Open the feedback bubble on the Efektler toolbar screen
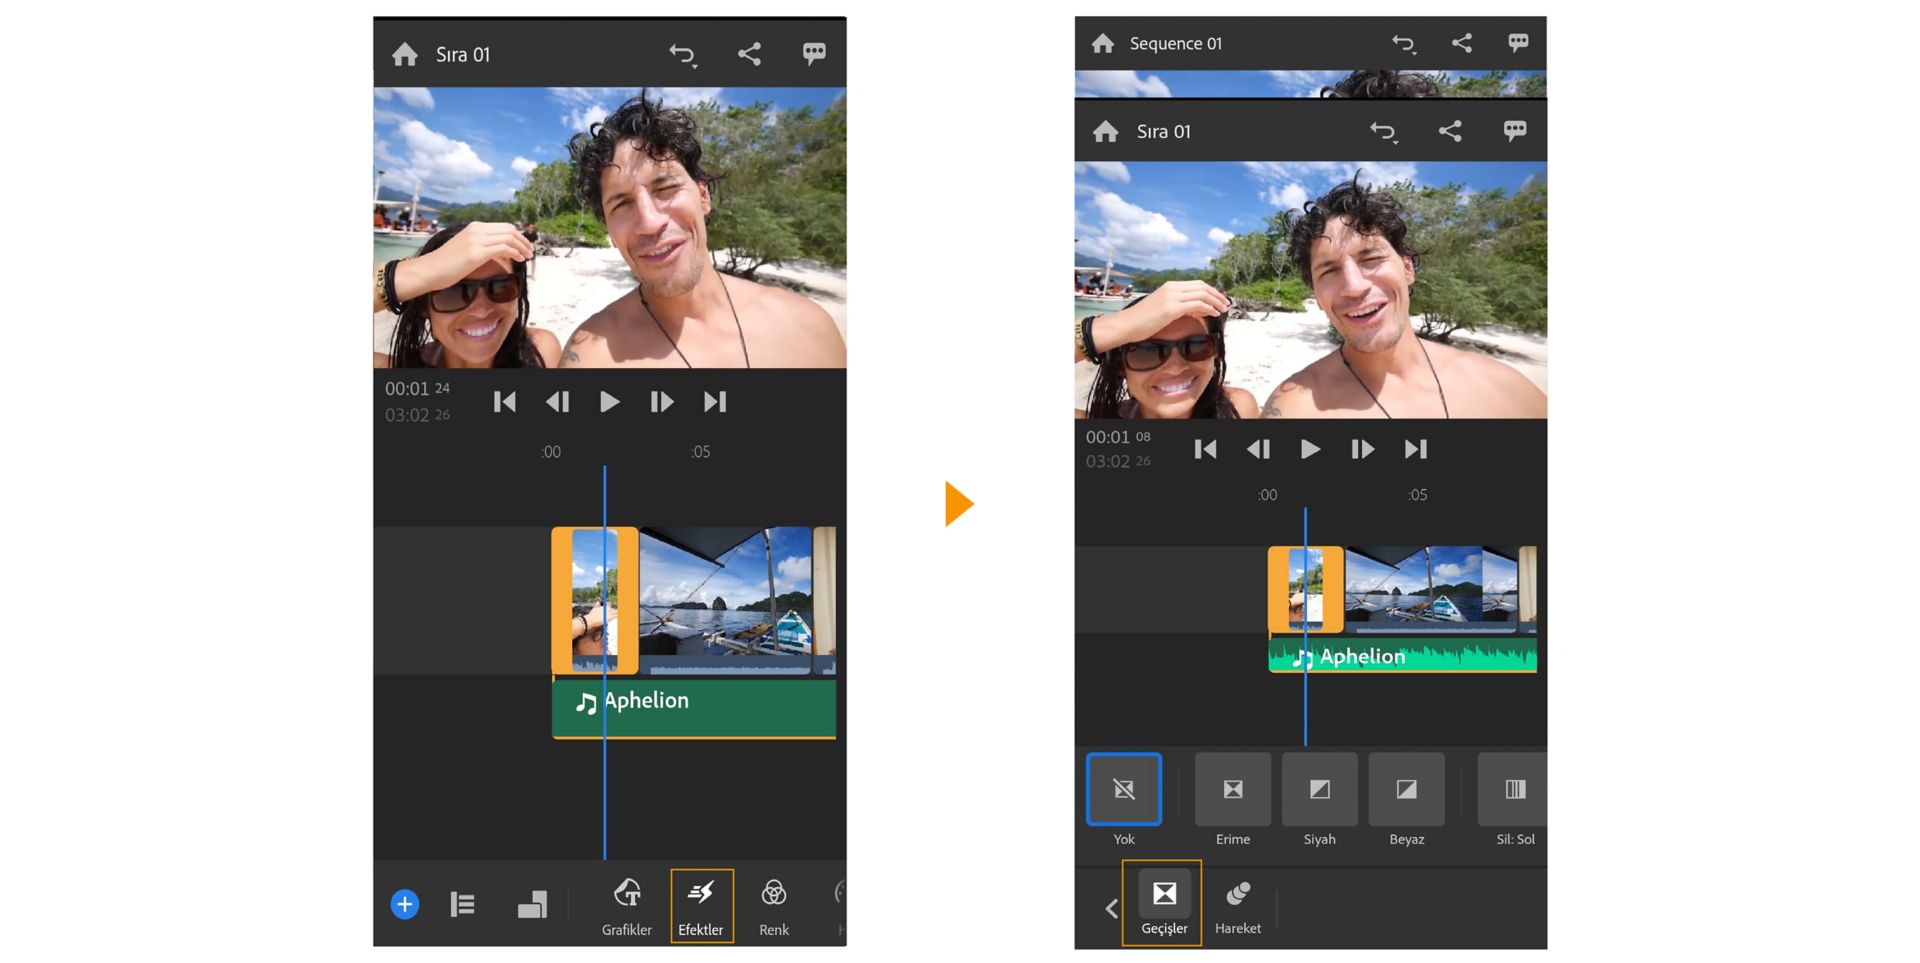The height and width of the screenshot is (963, 1920). pyautogui.click(x=814, y=54)
